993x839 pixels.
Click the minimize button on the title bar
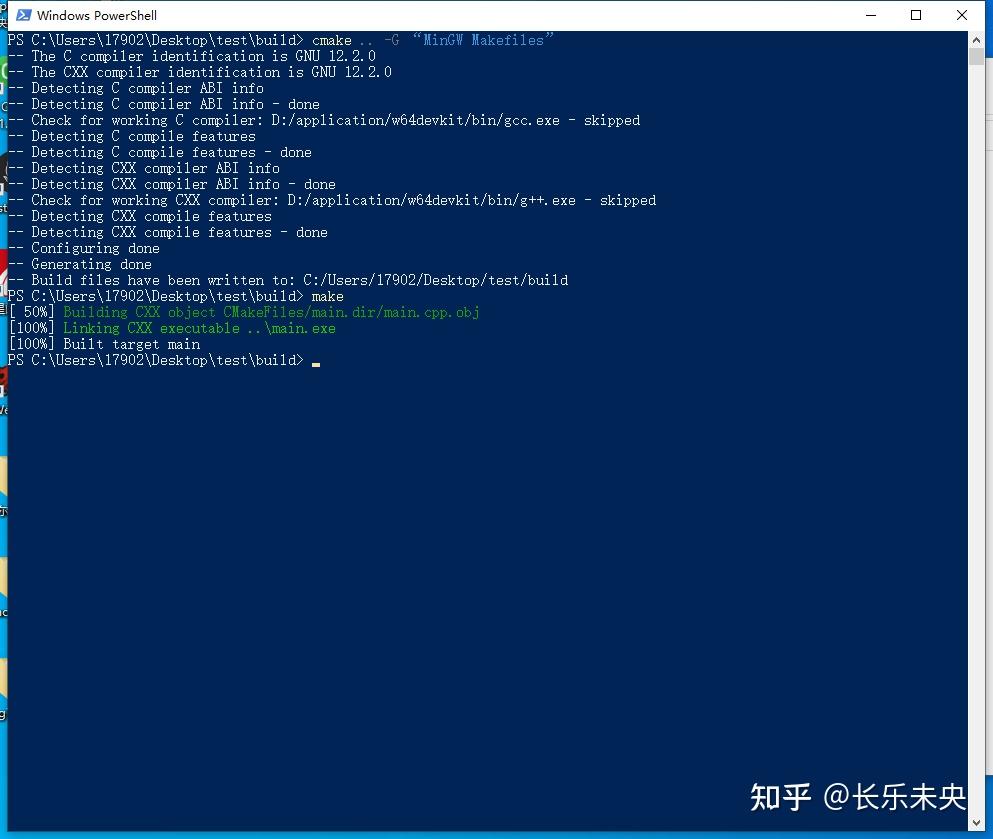[x=869, y=15]
